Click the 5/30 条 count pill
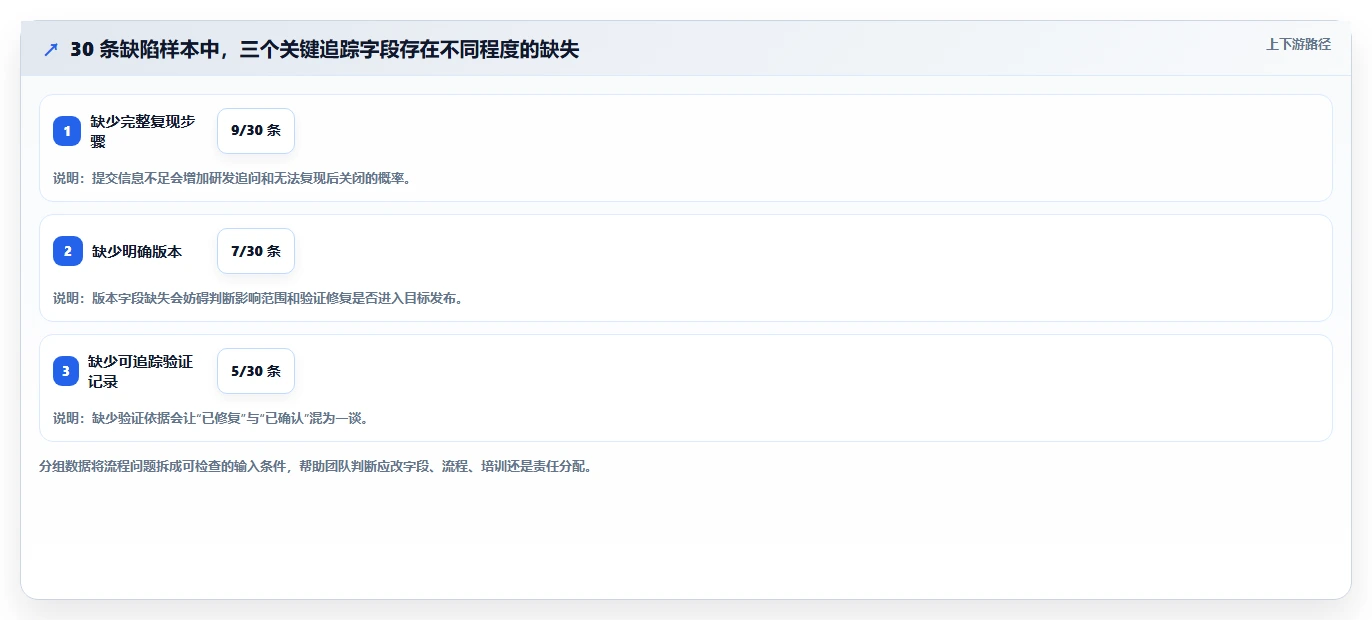 [x=256, y=371]
